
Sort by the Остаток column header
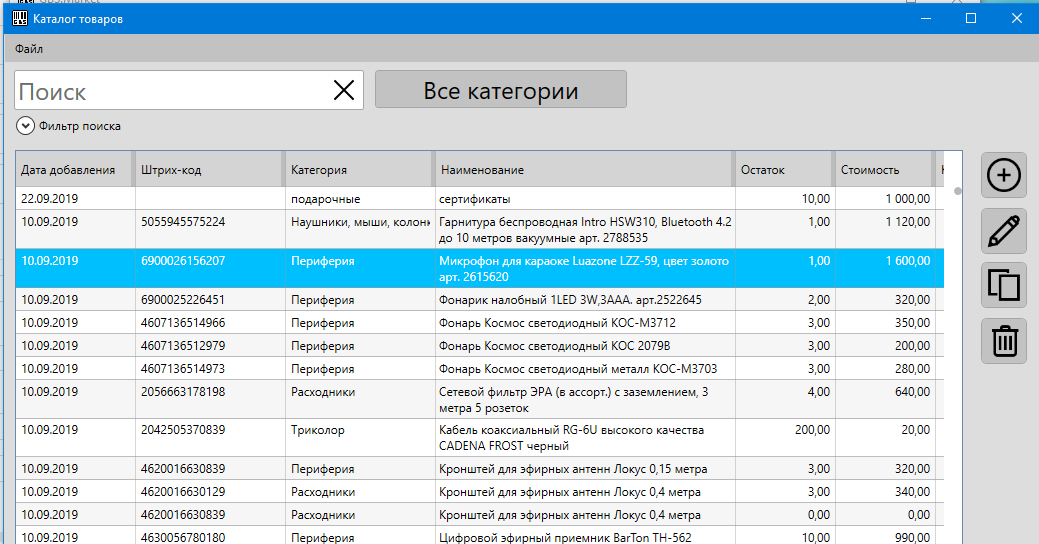(784, 170)
